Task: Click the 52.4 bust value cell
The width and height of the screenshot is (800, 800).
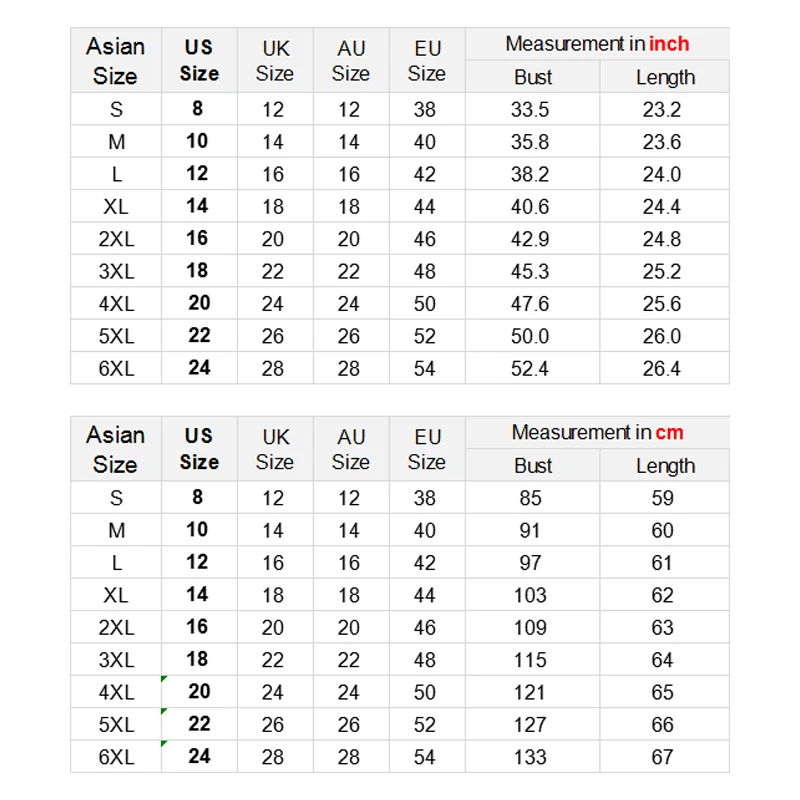Action: coord(530,368)
